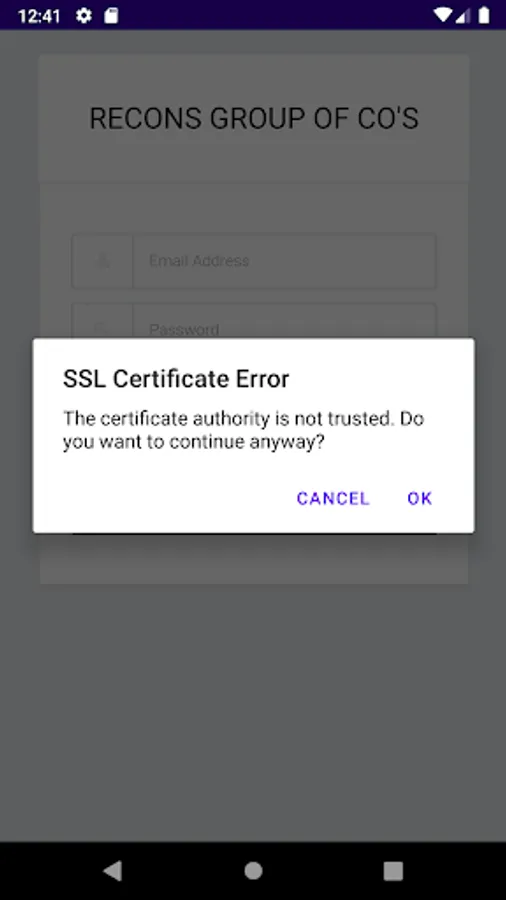
Task: Tap the clock showing 12:41
Action: pos(39,15)
